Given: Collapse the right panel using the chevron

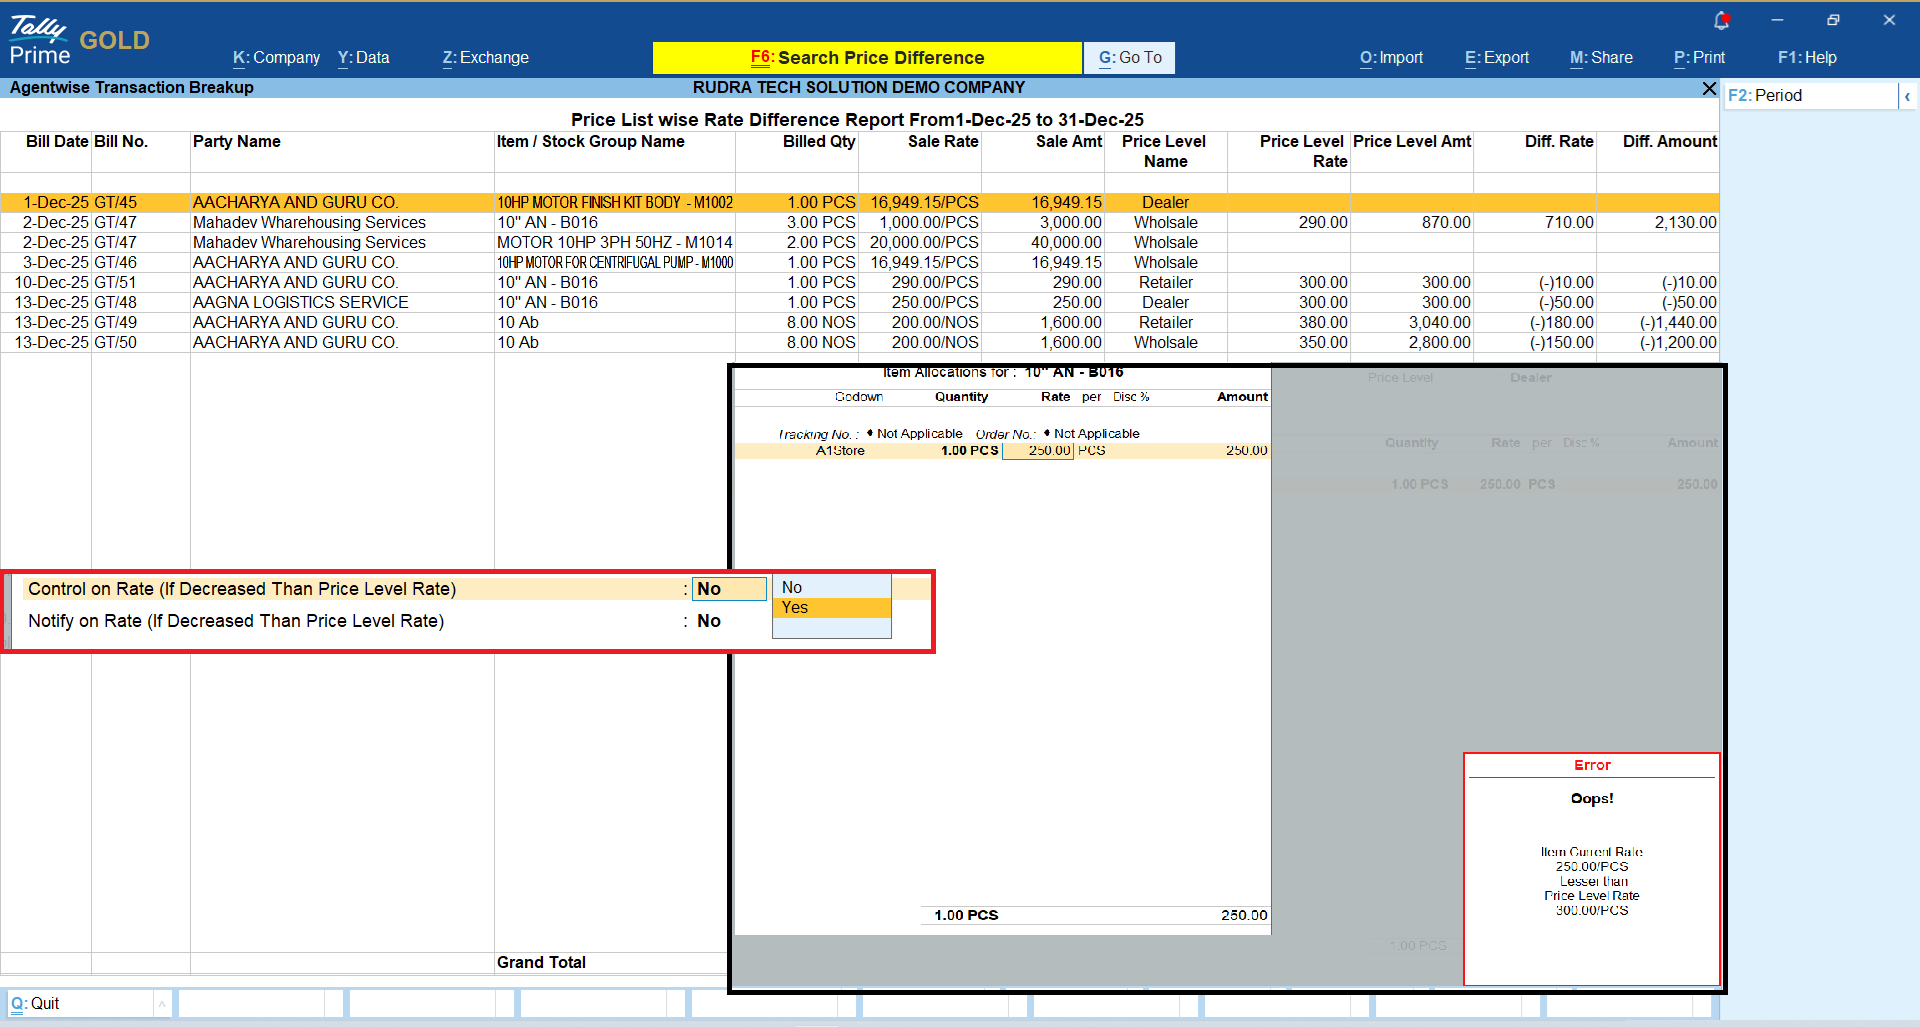Looking at the screenshot, I should (1907, 96).
